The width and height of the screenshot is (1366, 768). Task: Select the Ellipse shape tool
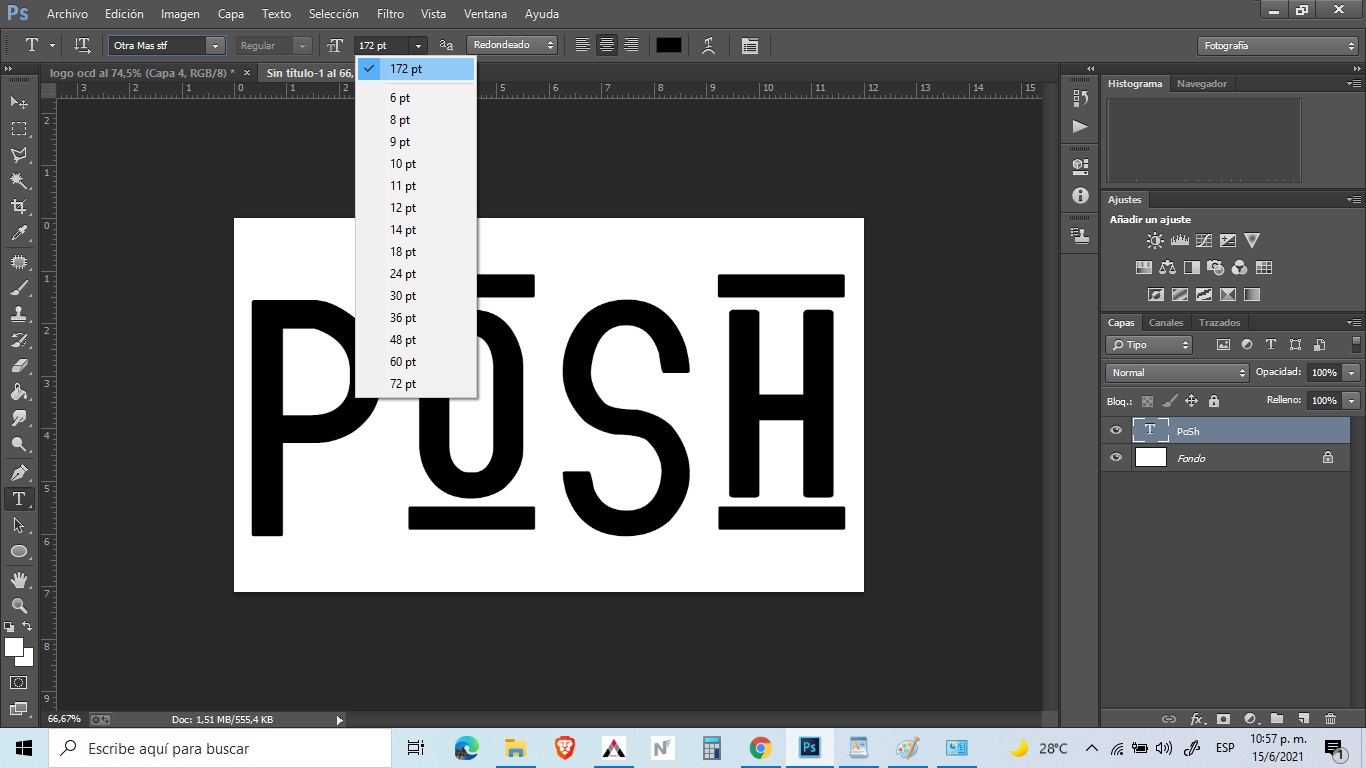pyautogui.click(x=19, y=551)
